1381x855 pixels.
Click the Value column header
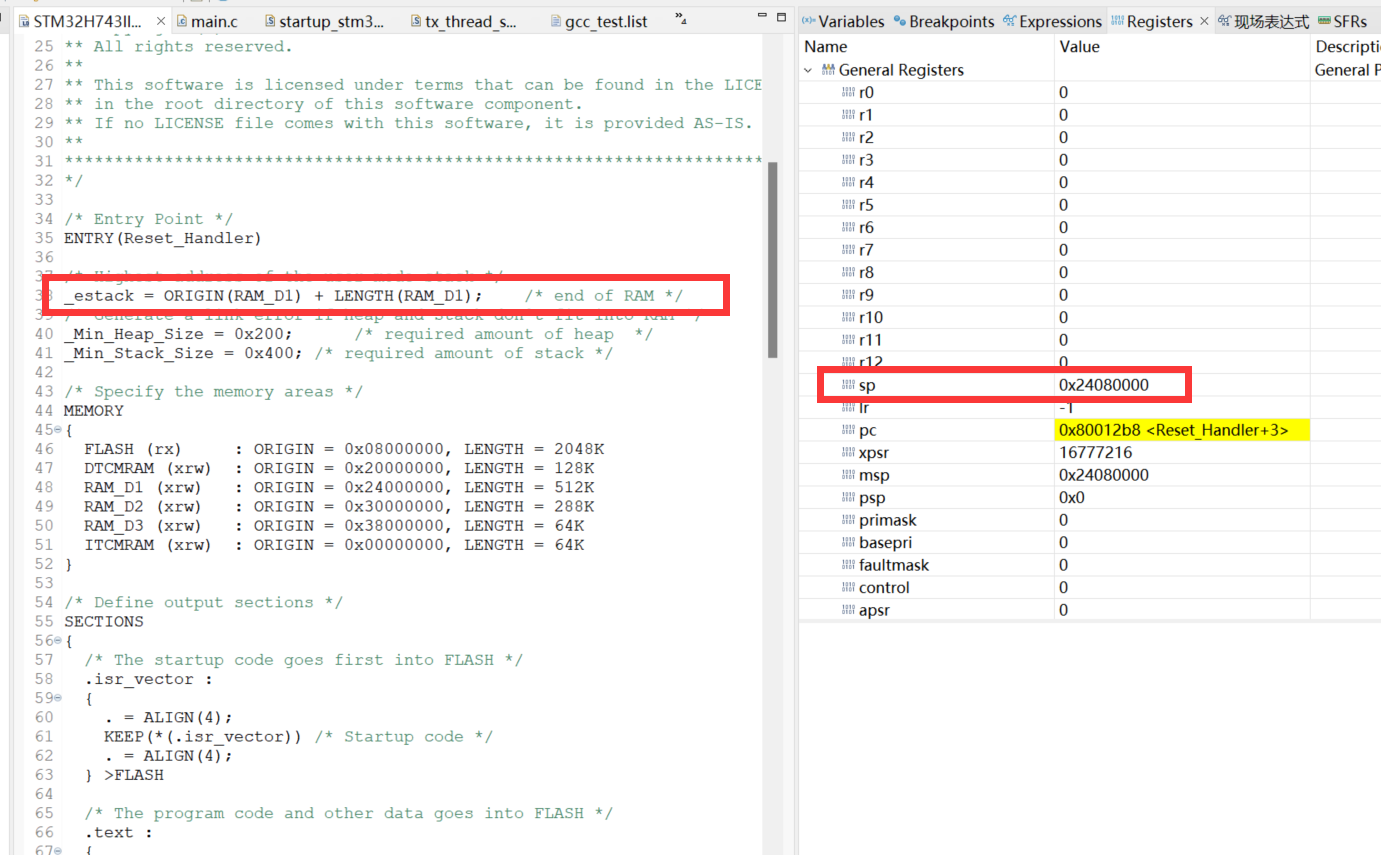click(x=1182, y=46)
